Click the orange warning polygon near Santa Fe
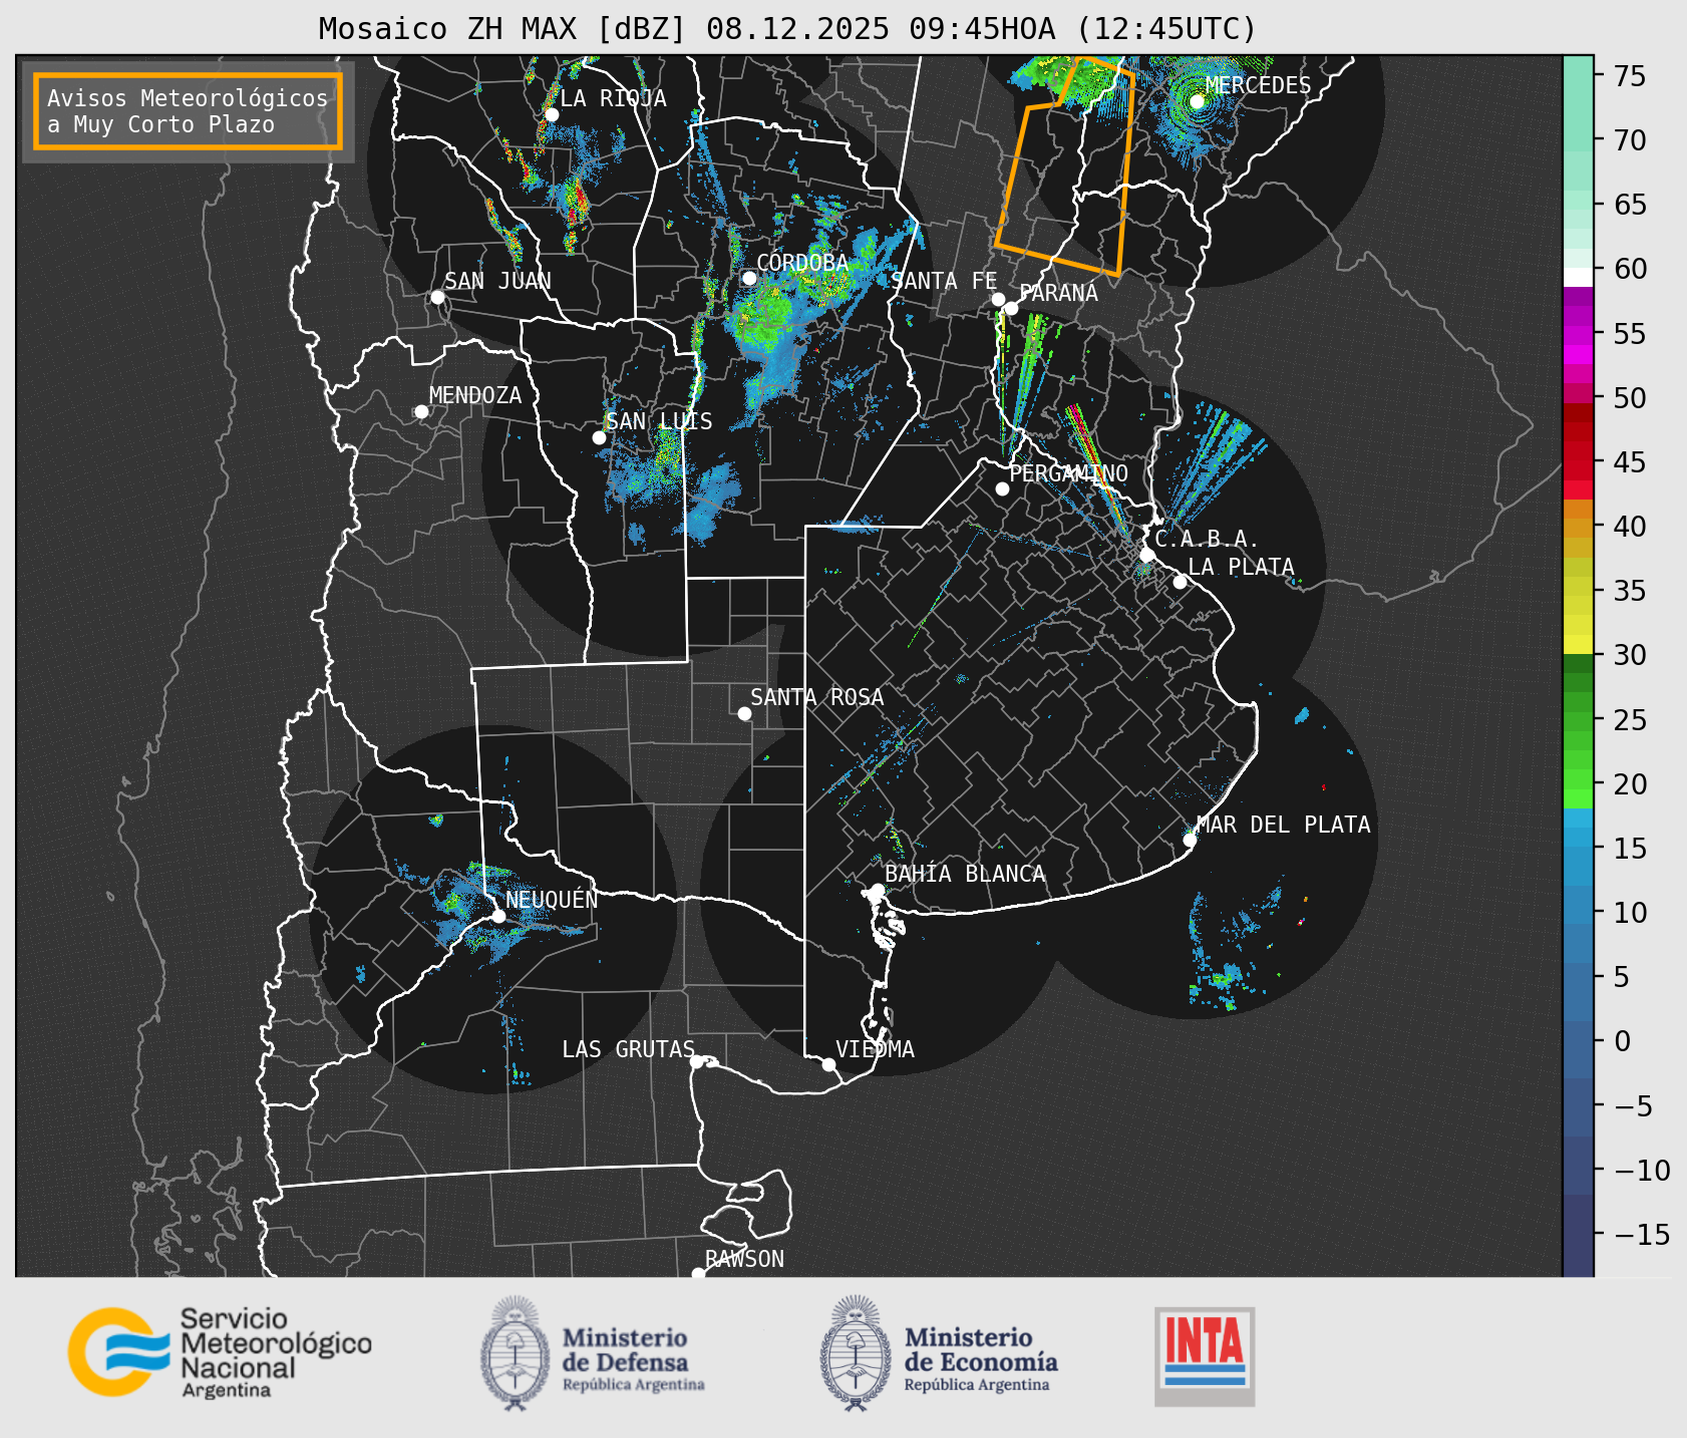1687x1438 pixels. (1066, 166)
